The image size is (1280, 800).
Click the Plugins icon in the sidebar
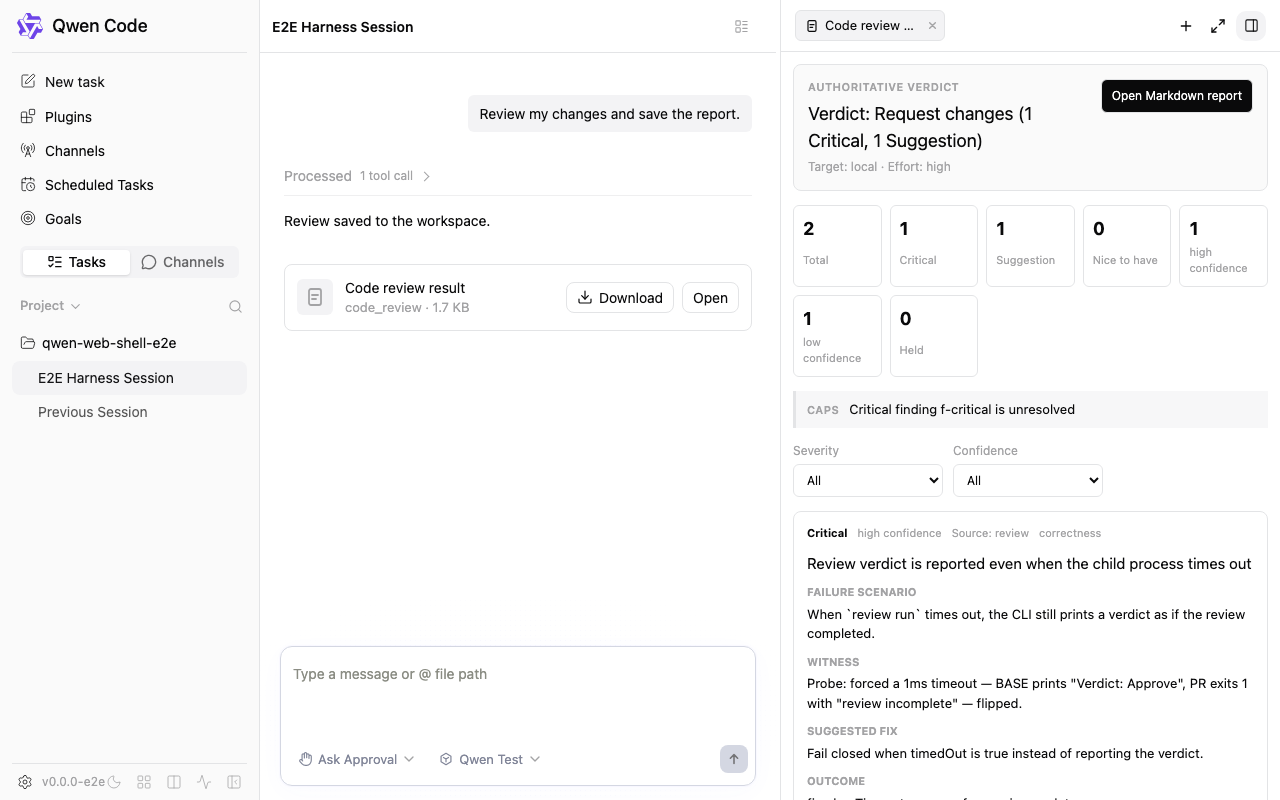click(28, 116)
